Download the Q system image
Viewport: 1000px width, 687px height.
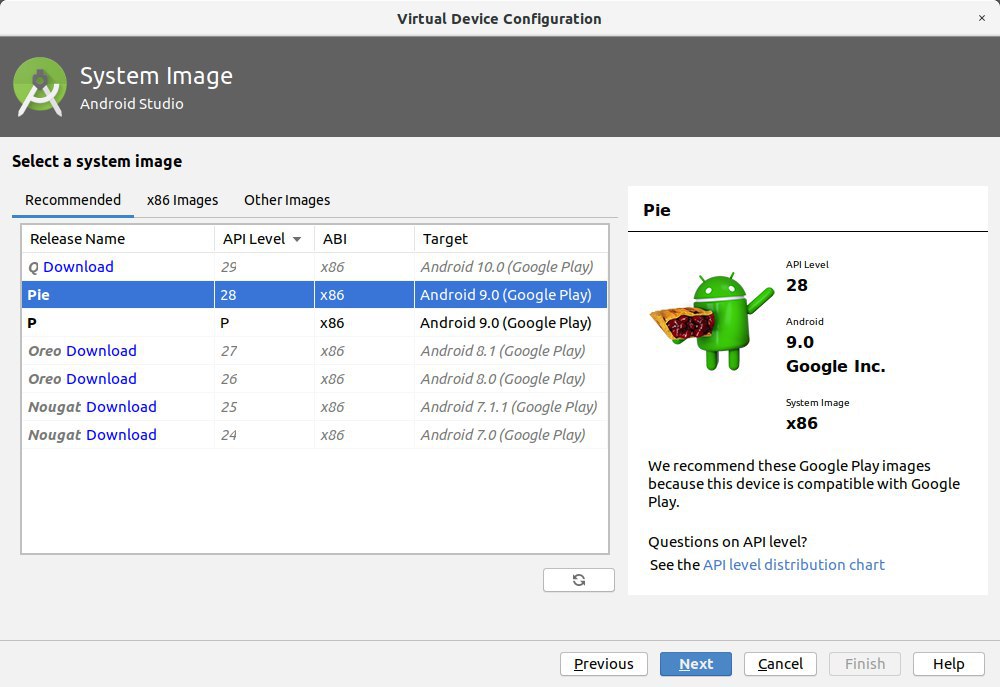pos(78,267)
